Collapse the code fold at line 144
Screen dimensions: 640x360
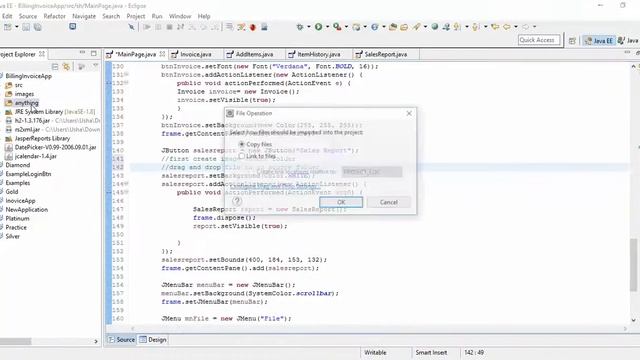tap(127, 184)
